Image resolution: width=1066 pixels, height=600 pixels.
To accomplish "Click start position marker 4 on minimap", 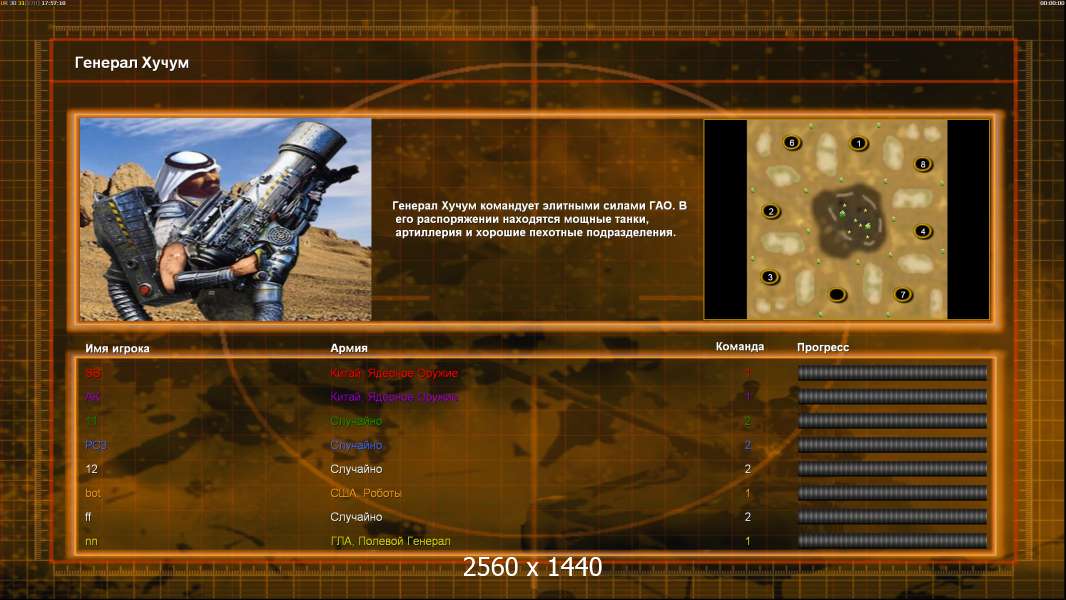I will pyautogui.click(x=923, y=231).
